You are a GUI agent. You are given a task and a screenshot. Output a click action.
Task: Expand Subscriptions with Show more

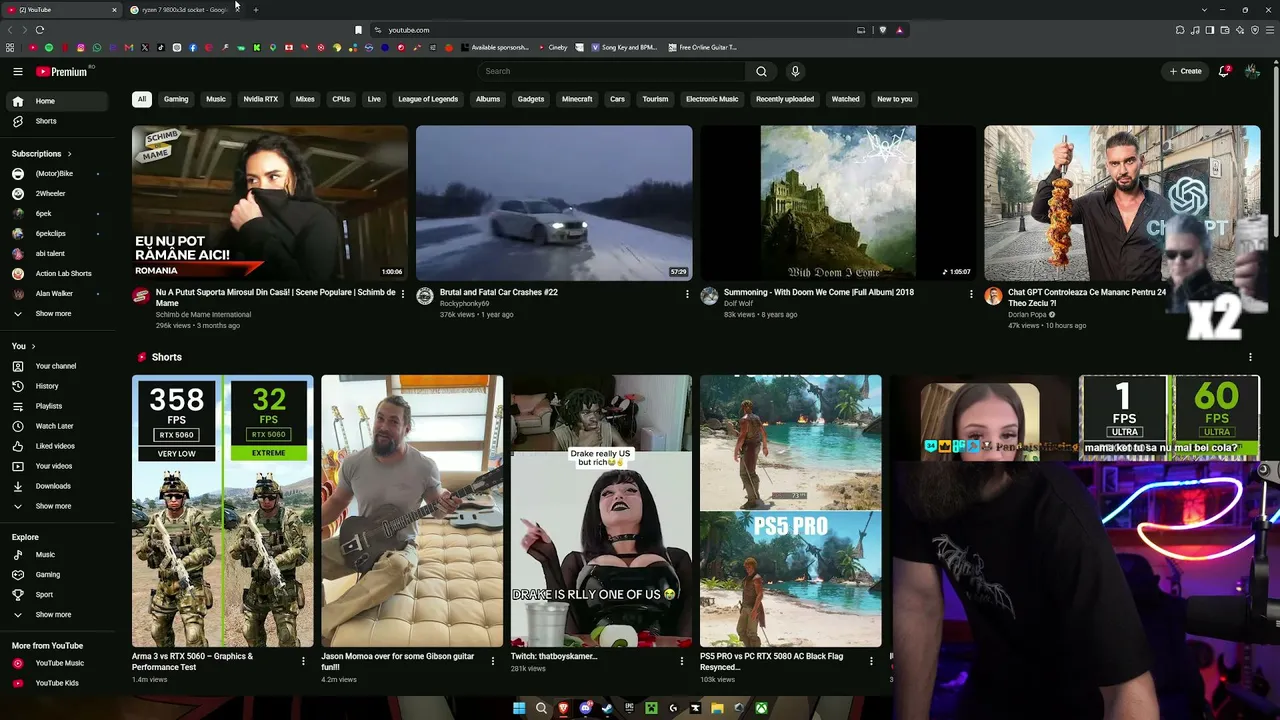coord(55,314)
